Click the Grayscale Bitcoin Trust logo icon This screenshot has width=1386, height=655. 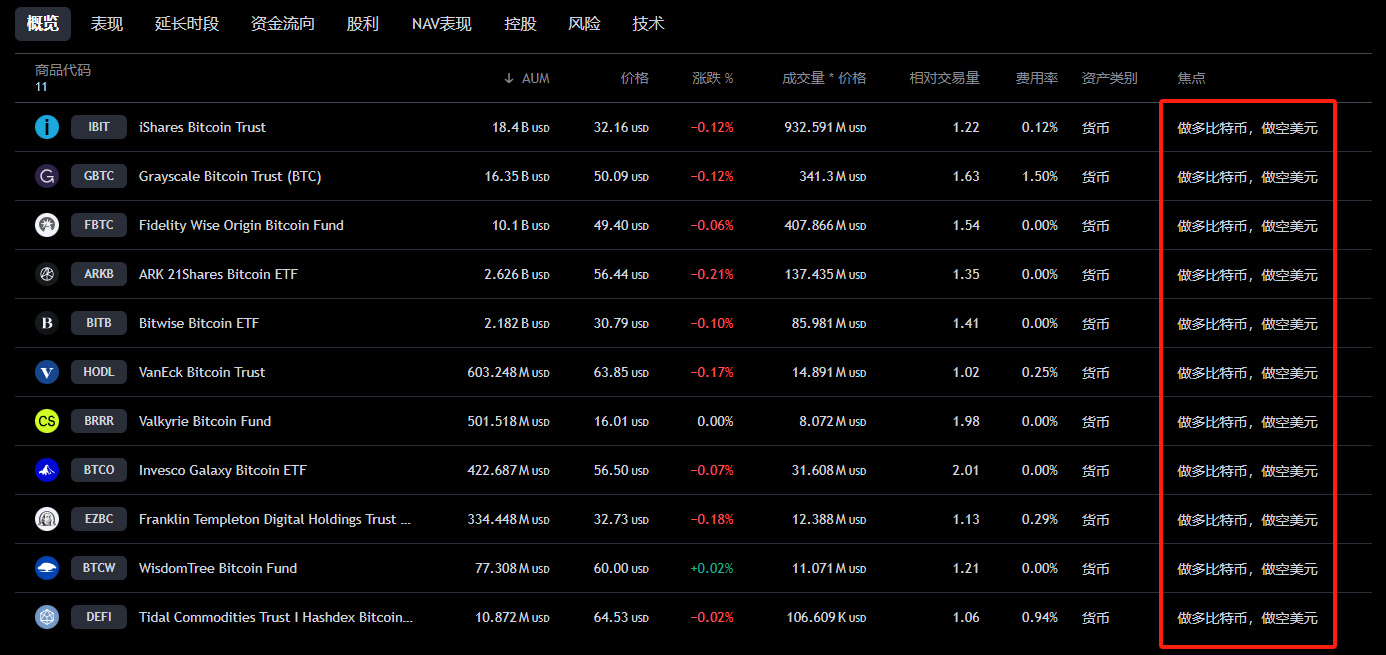click(x=47, y=176)
